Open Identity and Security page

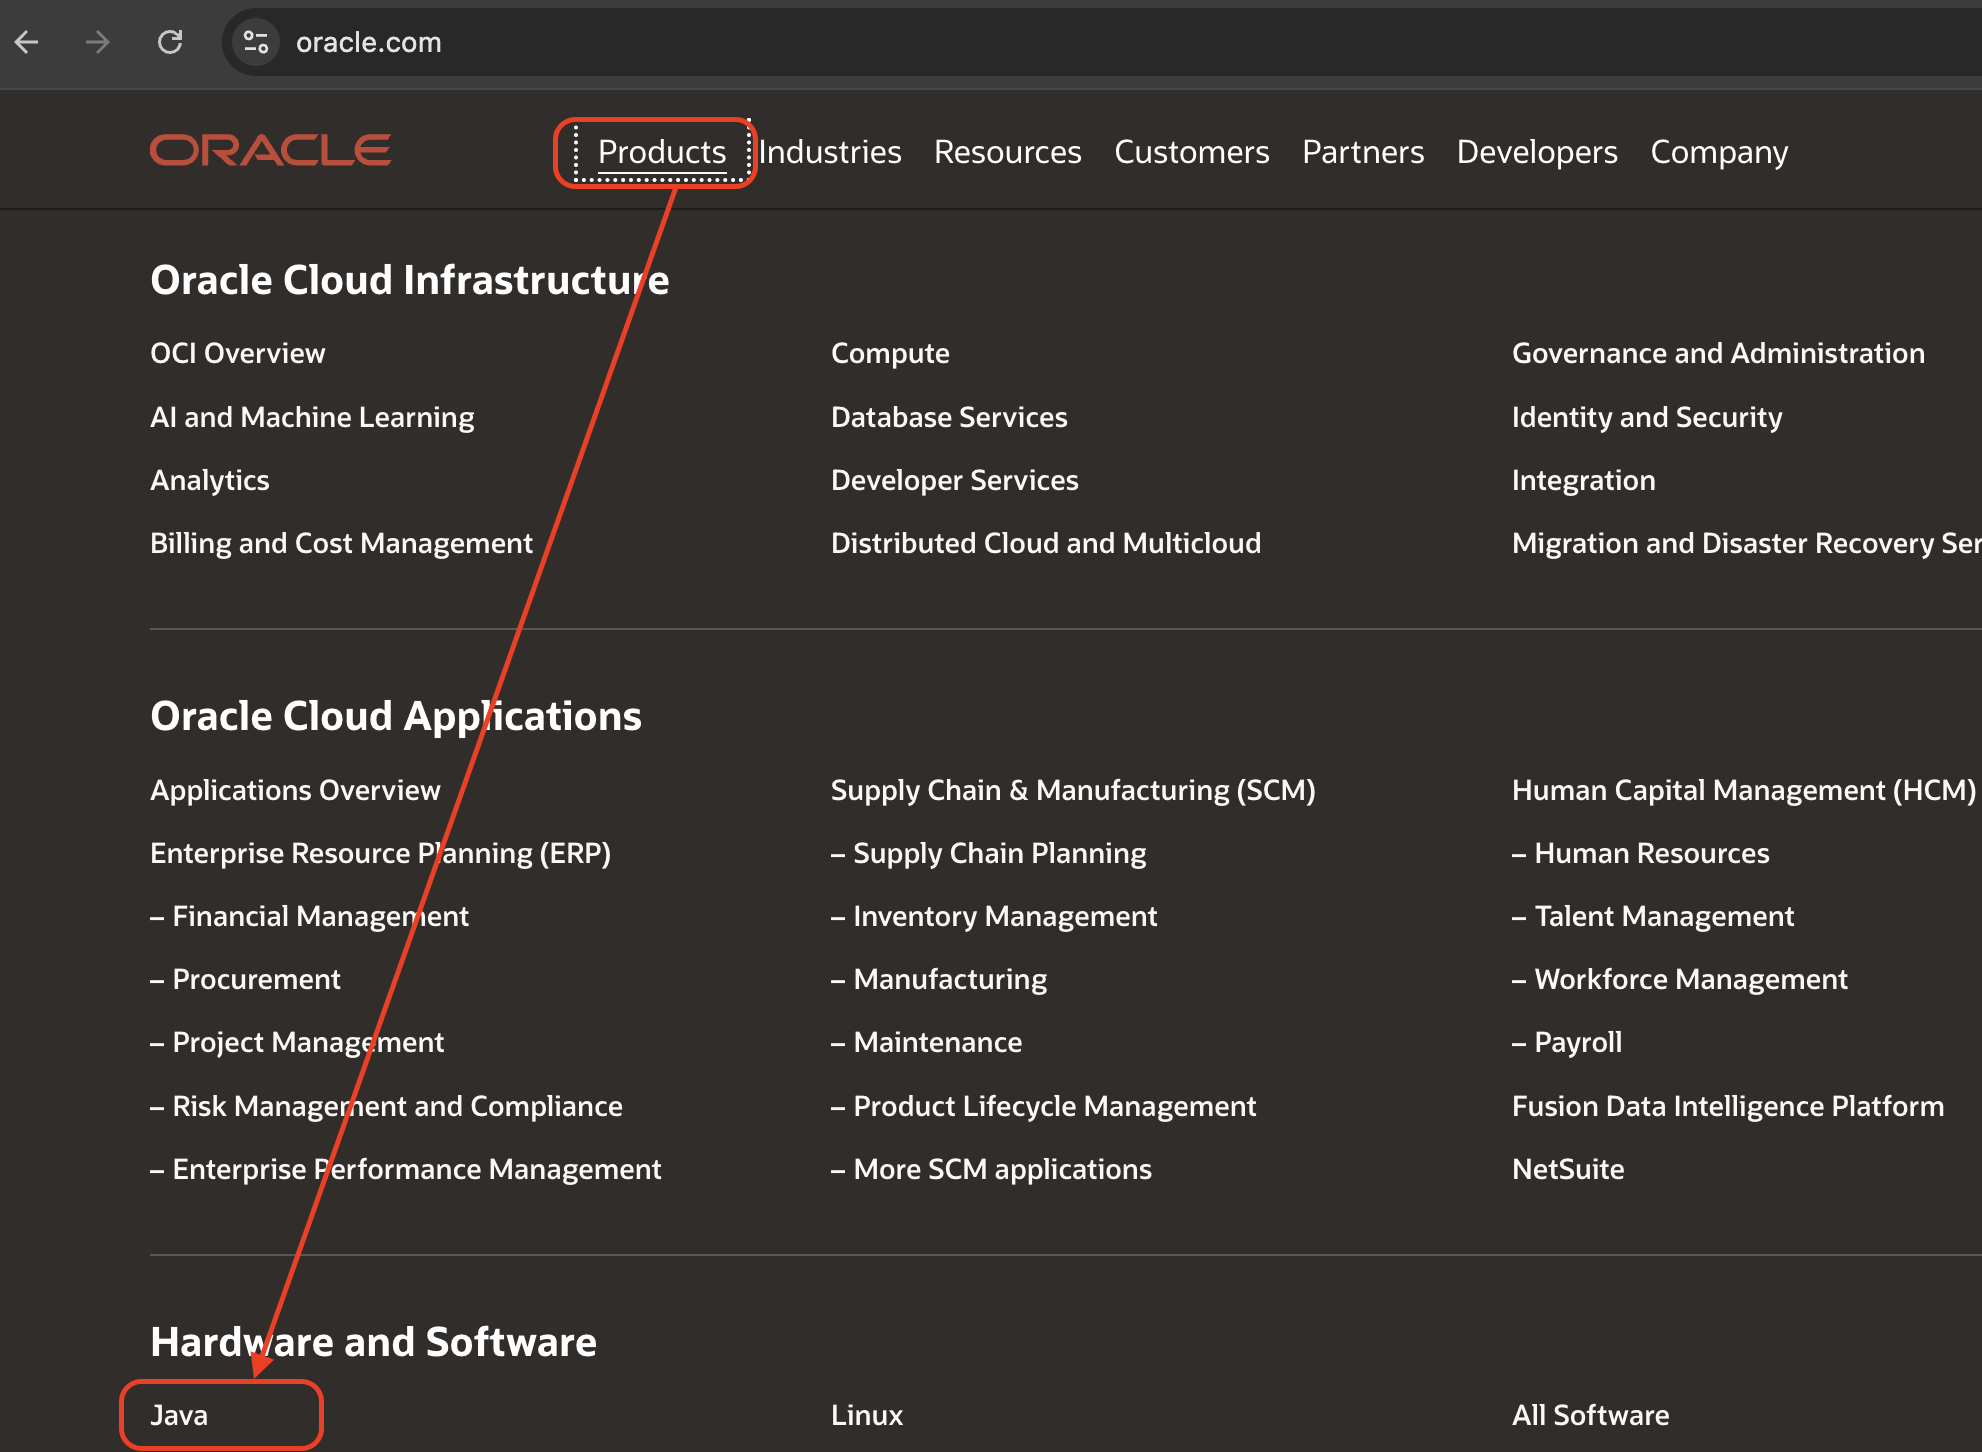coord(1646,417)
